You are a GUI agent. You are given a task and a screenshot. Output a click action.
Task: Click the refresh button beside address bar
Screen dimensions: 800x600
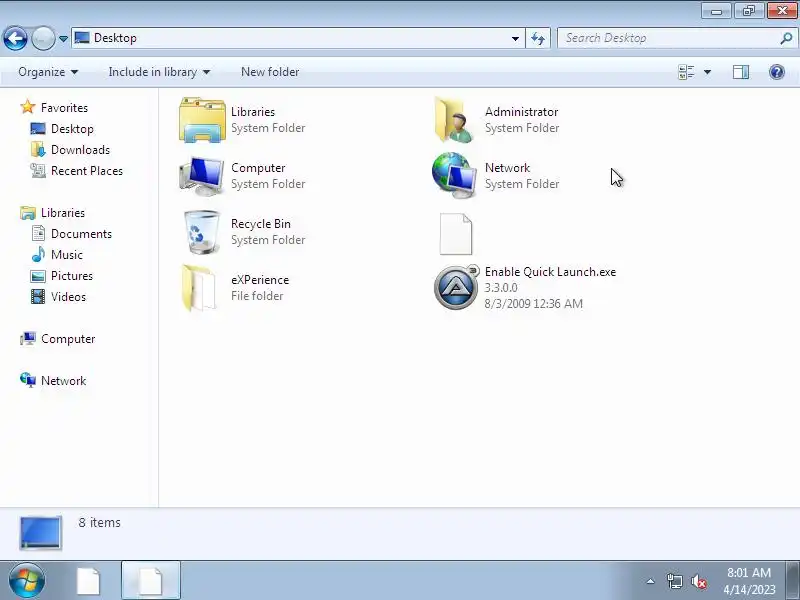click(538, 38)
